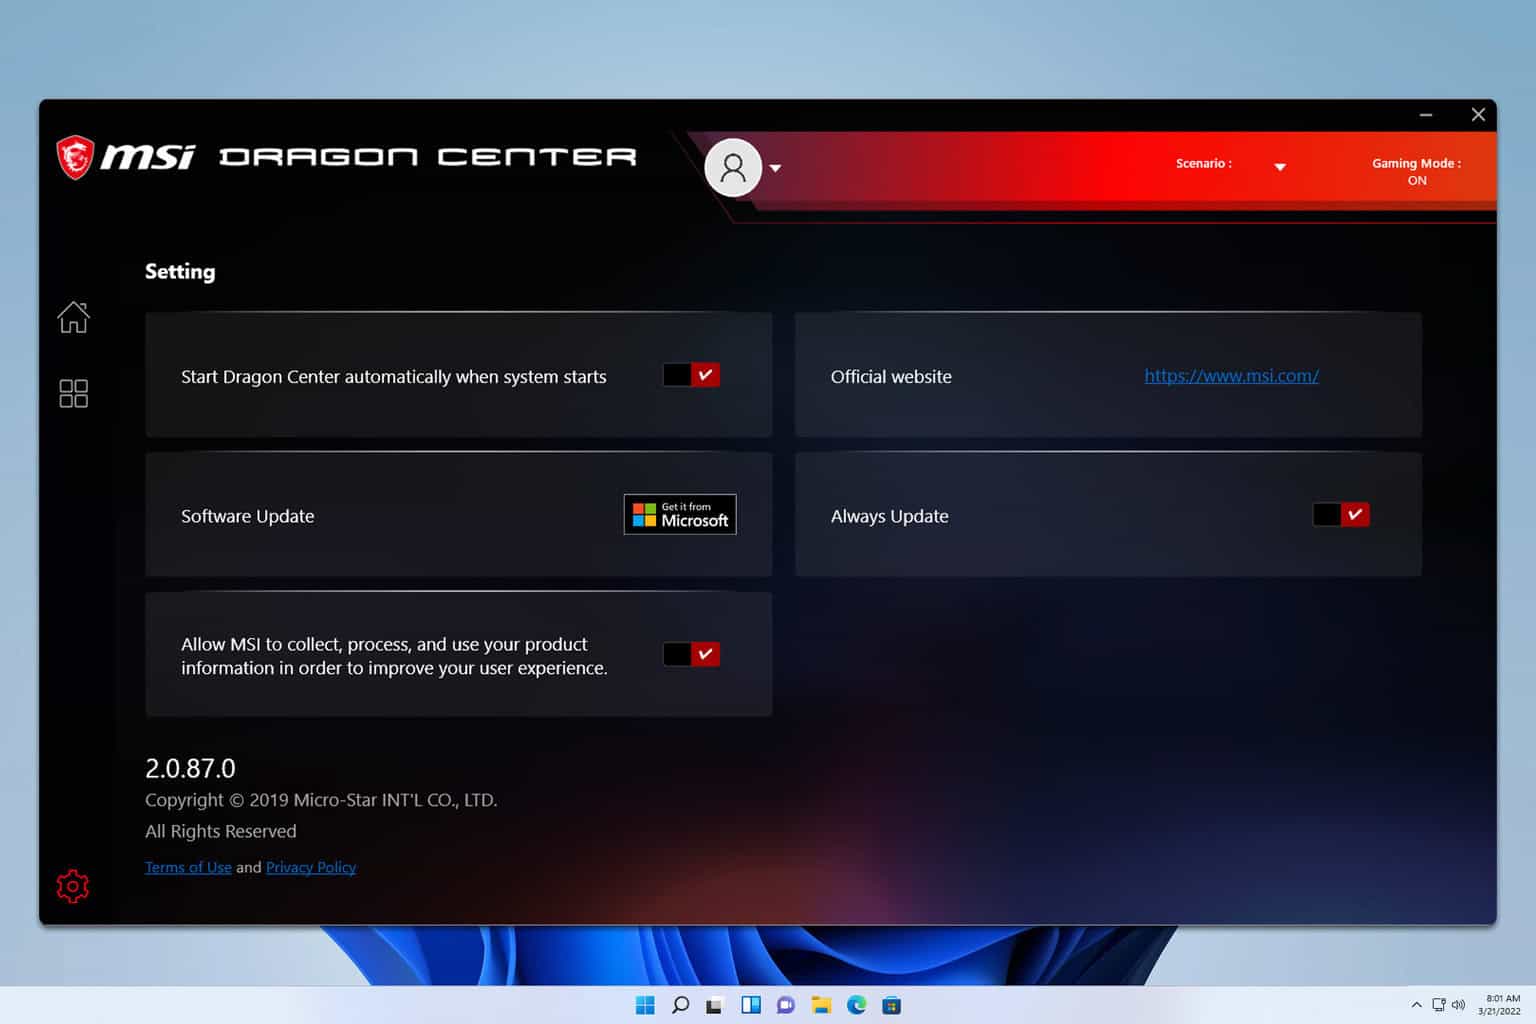Toggle the Always Update switch

tap(1341, 514)
